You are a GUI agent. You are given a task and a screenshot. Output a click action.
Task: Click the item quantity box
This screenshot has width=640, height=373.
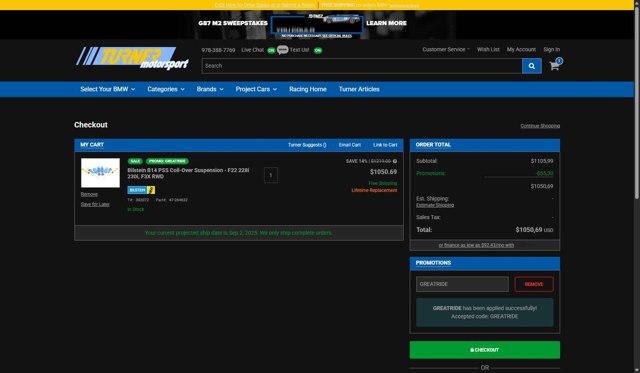pyautogui.click(x=271, y=175)
